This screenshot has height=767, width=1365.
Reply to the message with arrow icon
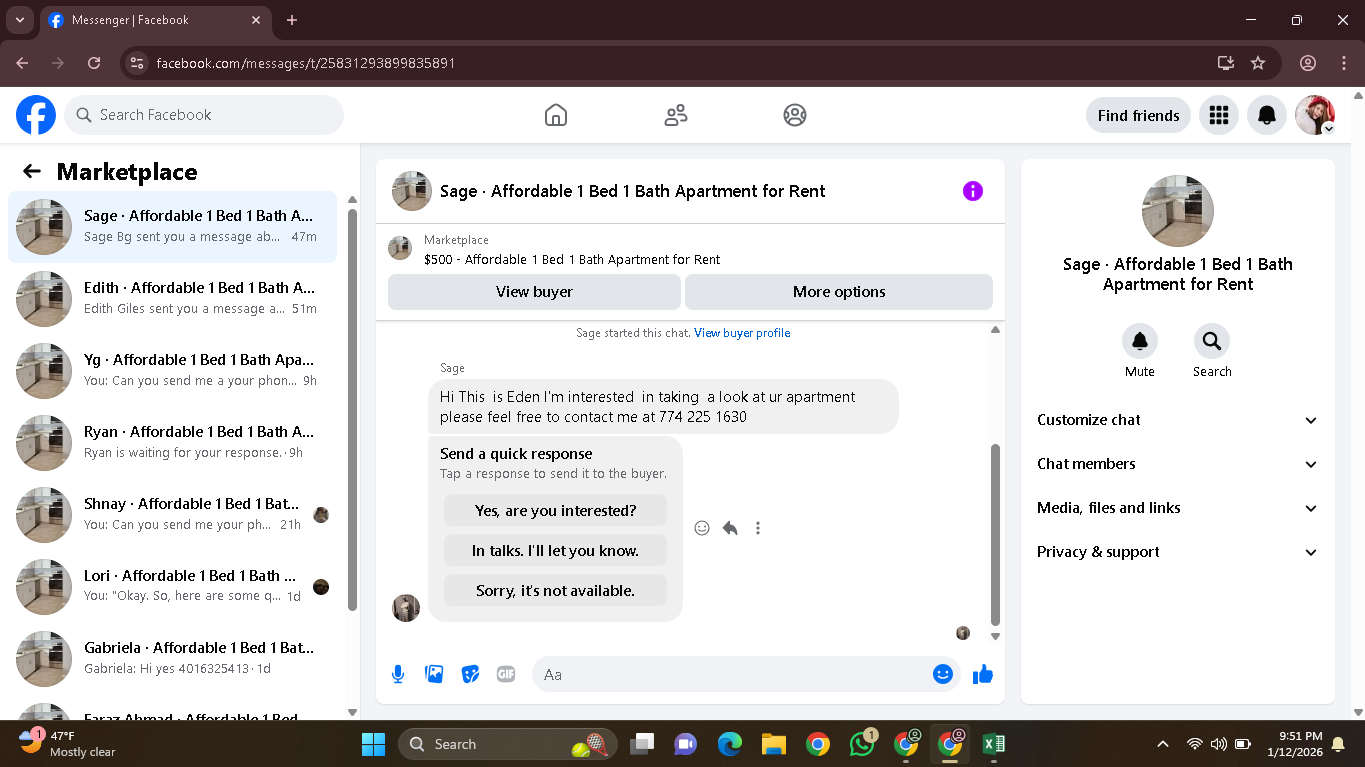click(730, 528)
